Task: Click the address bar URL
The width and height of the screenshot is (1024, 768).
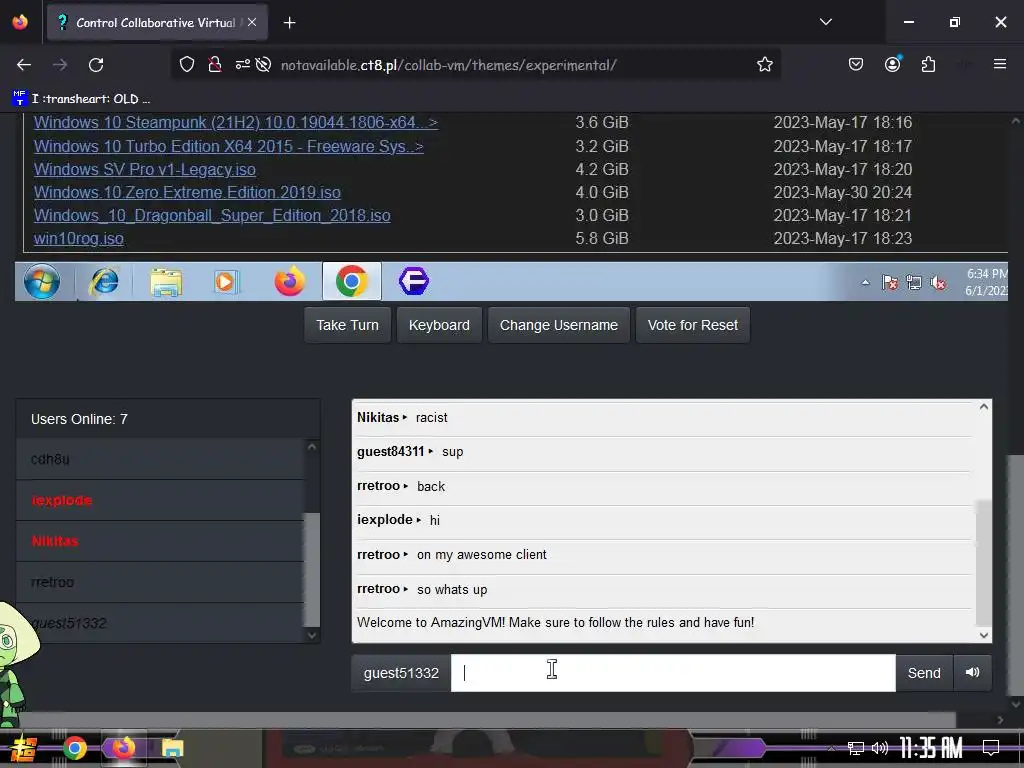Action: tap(448, 65)
